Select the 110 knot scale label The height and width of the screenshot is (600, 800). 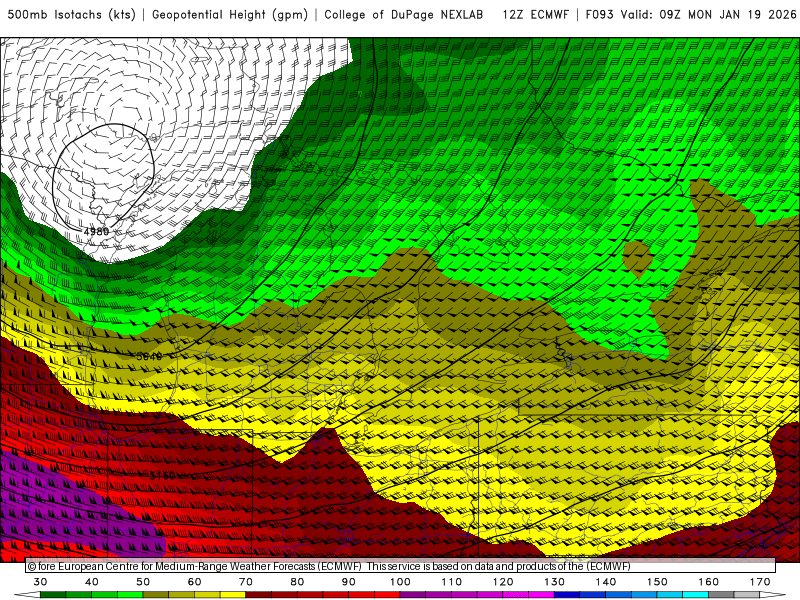coord(452,582)
